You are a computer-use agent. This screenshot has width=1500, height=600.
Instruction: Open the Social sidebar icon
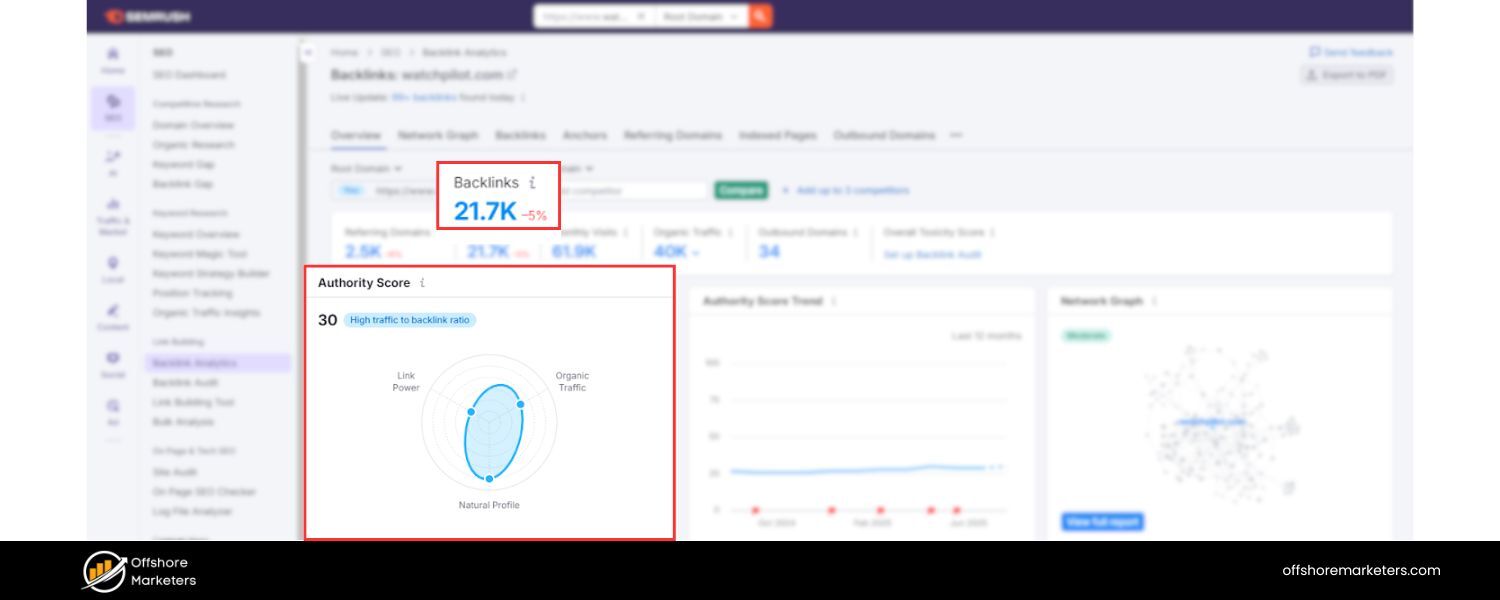tap(113, 358)
